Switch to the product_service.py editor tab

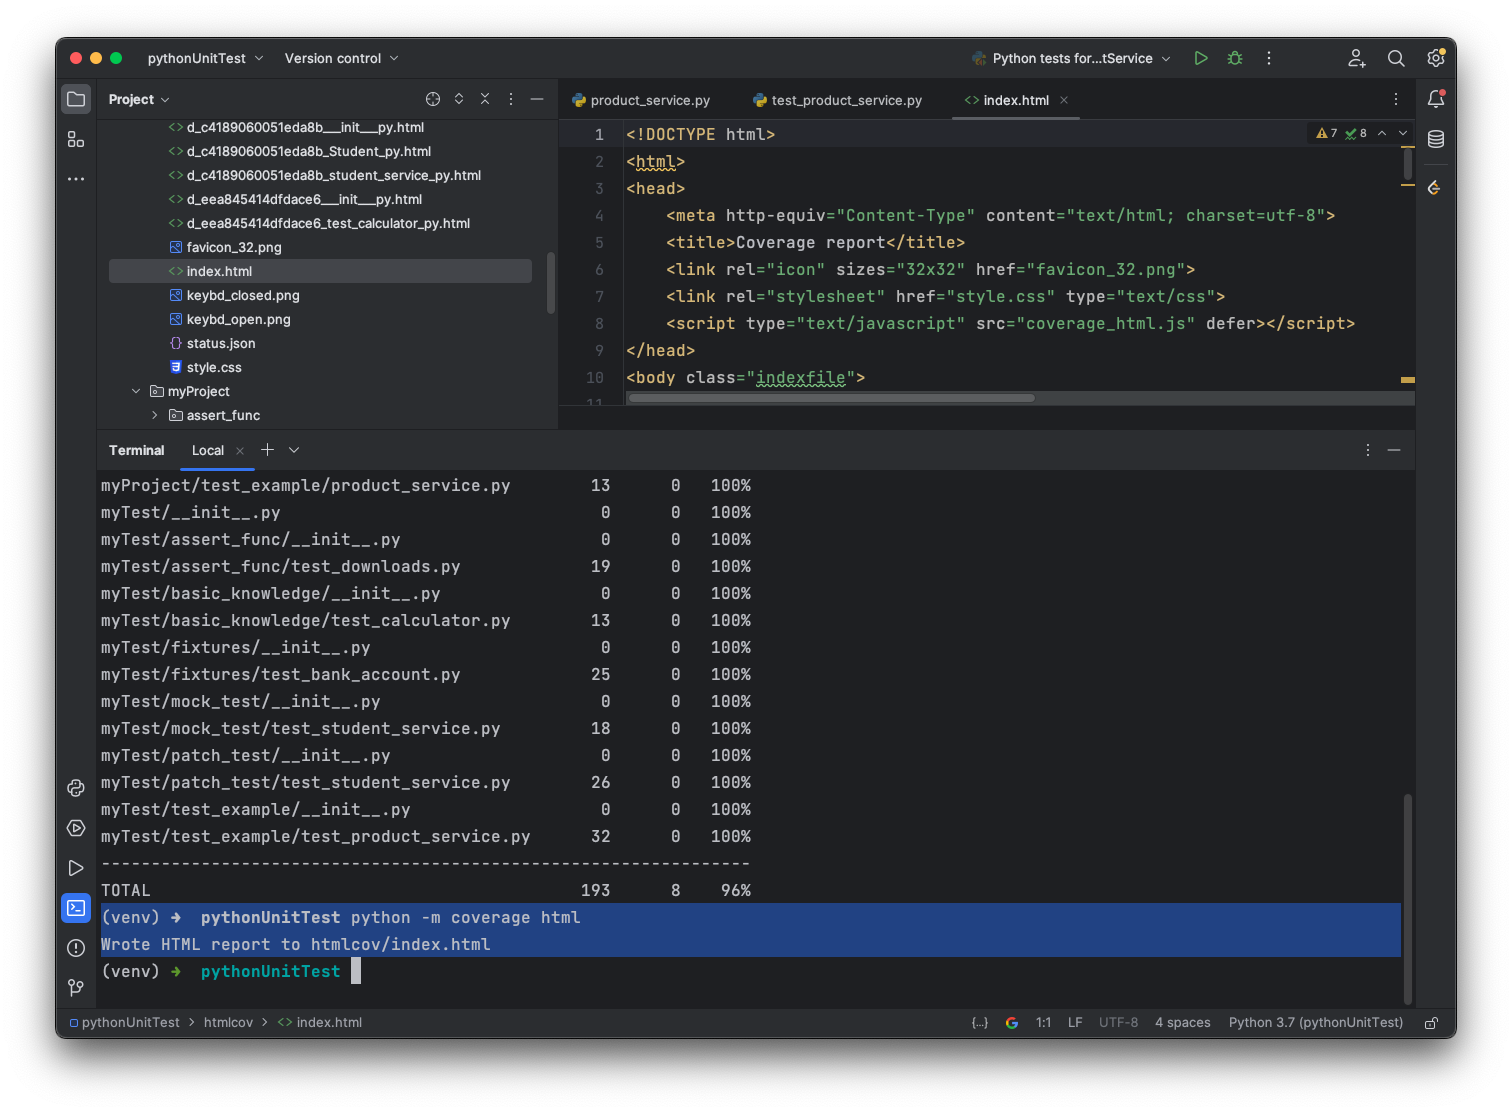649,100
